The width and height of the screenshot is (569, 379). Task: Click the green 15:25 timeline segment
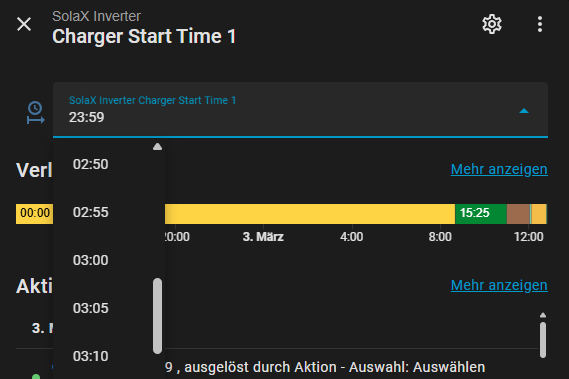click(x=481, y=214)
